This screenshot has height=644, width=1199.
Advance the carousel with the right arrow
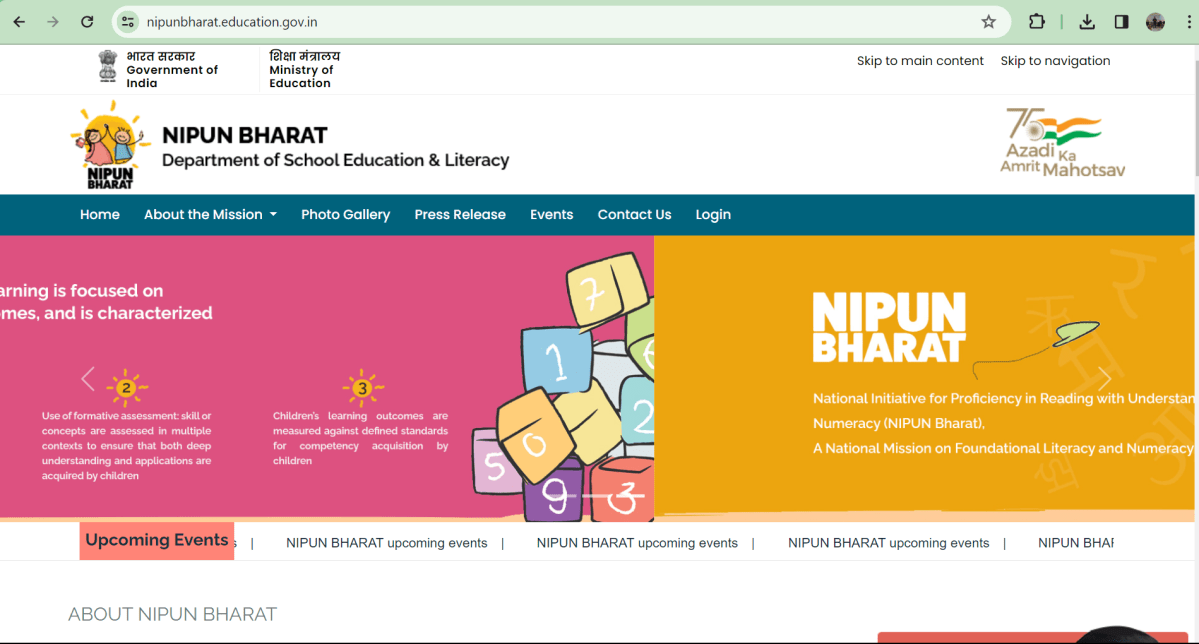[1104, 379]
